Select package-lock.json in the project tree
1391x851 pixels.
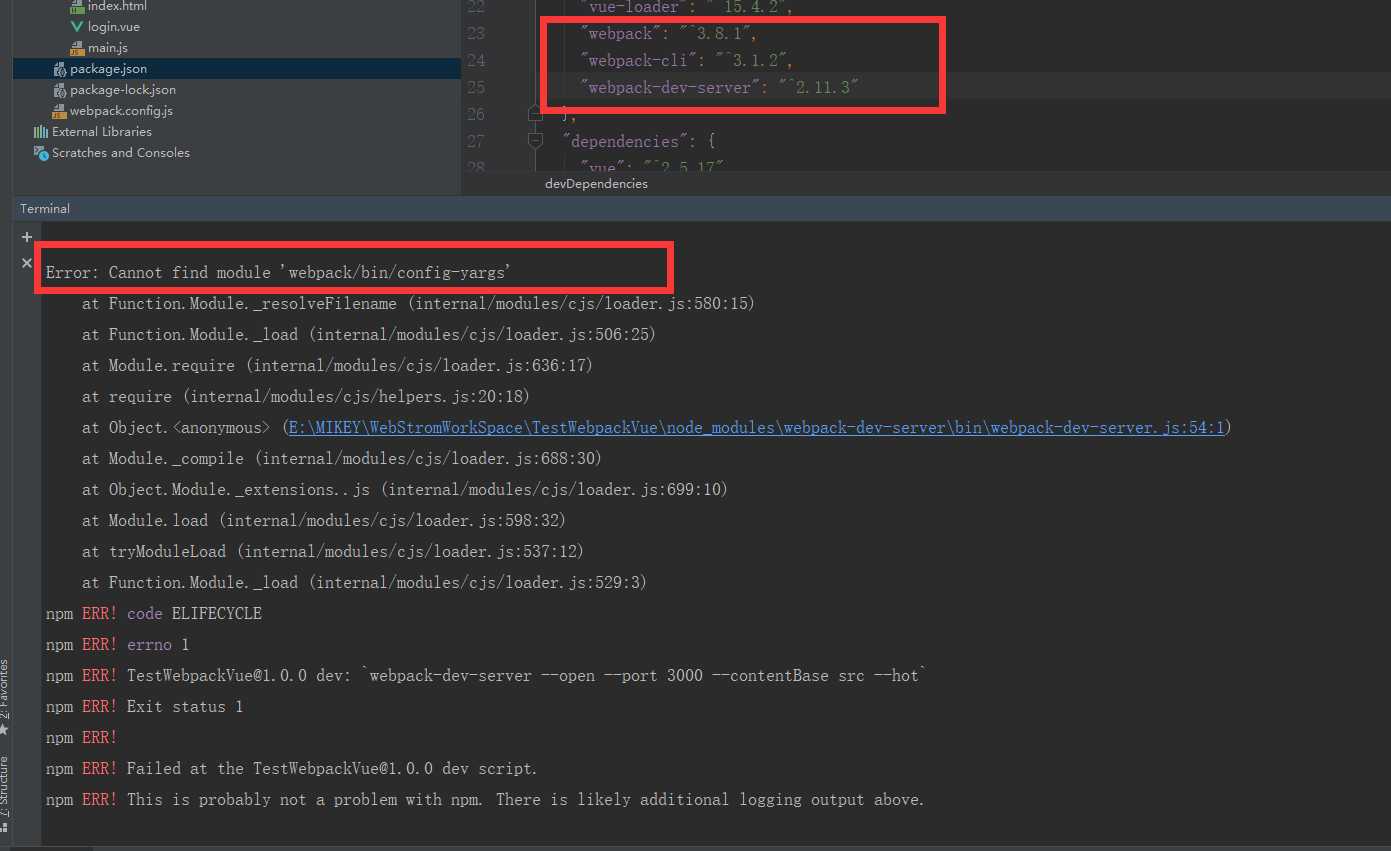point(123,90)
